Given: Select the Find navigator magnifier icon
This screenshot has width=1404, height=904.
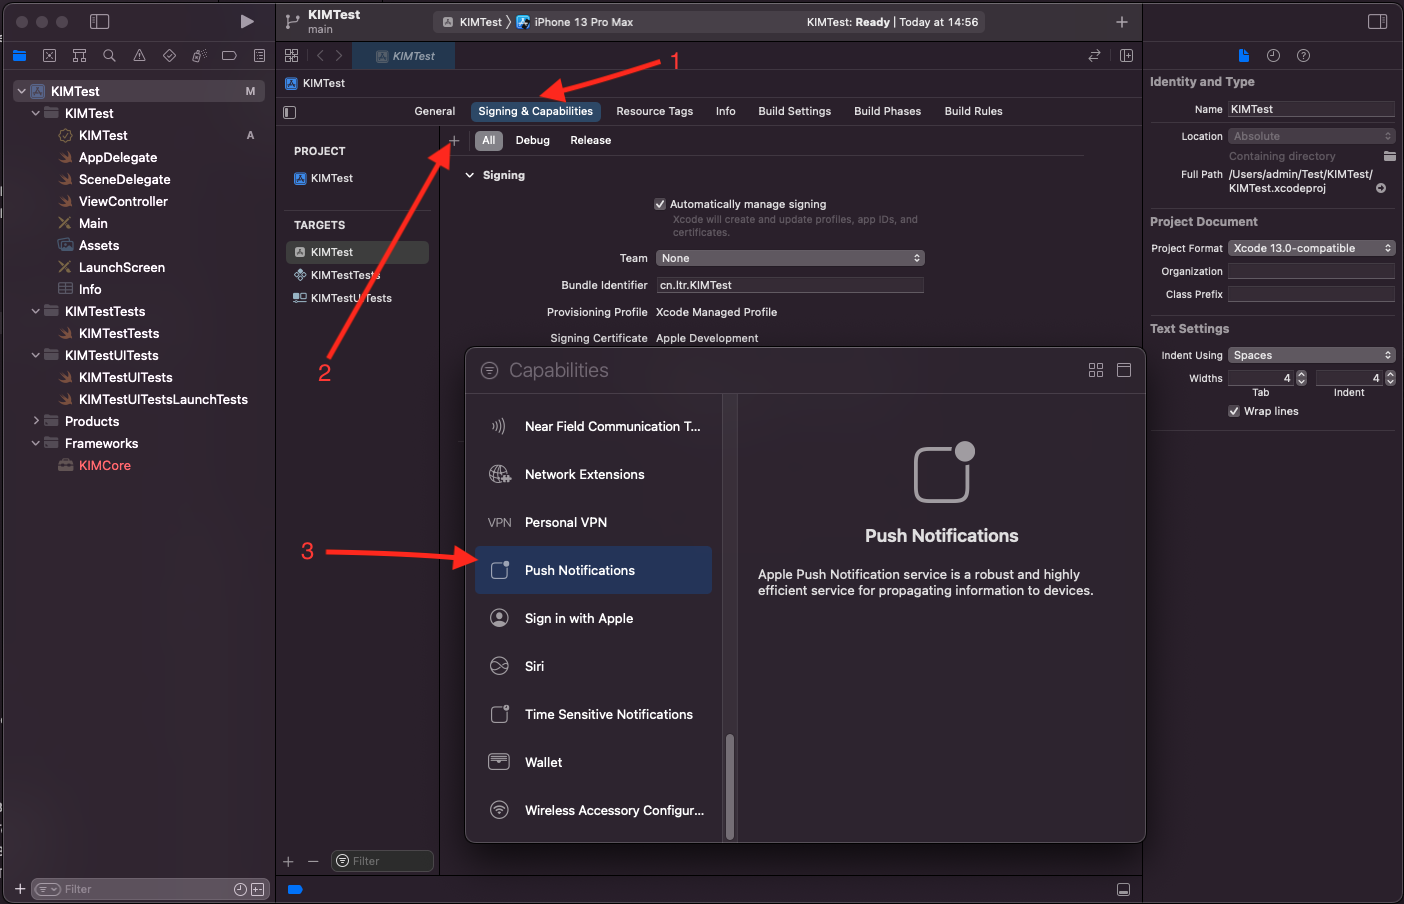Looking at the screenshot, I should (109, 56).
